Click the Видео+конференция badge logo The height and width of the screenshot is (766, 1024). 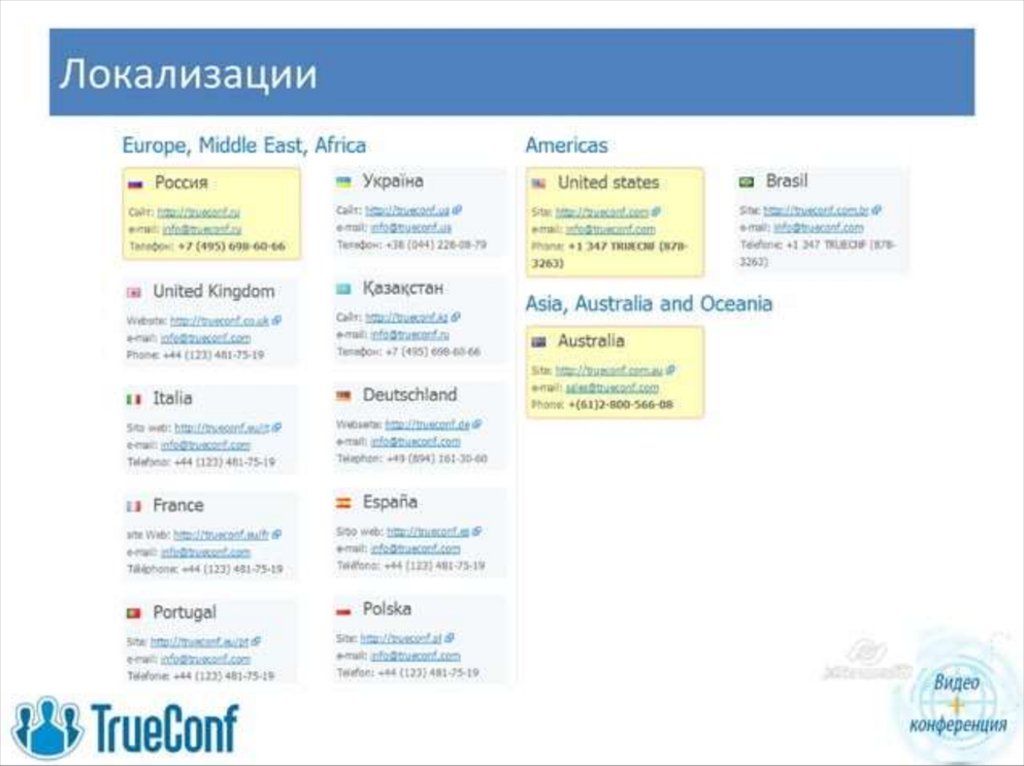click(957, 703)
